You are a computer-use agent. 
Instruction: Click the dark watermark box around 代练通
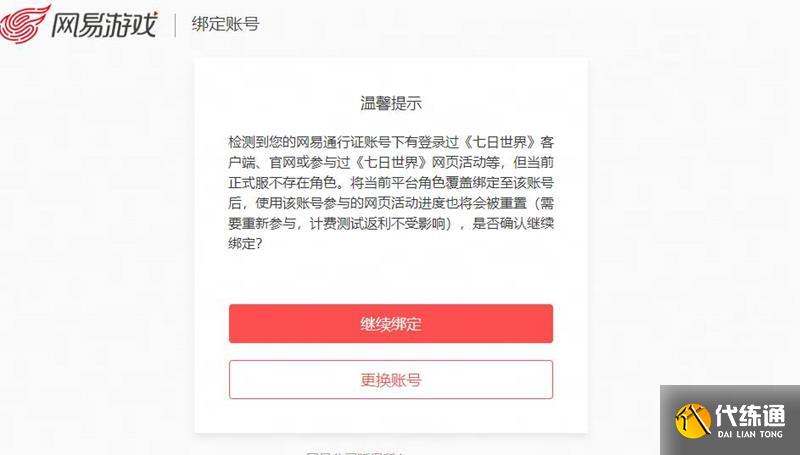[730, 420]
